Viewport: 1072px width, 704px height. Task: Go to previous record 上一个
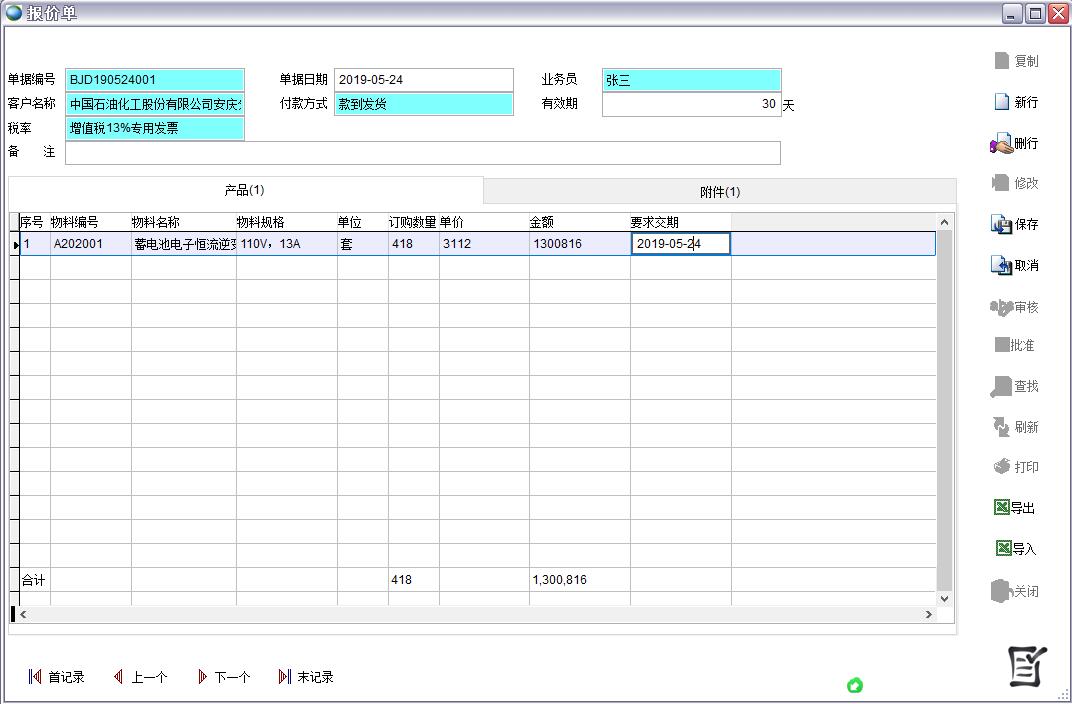pos(119,677)
